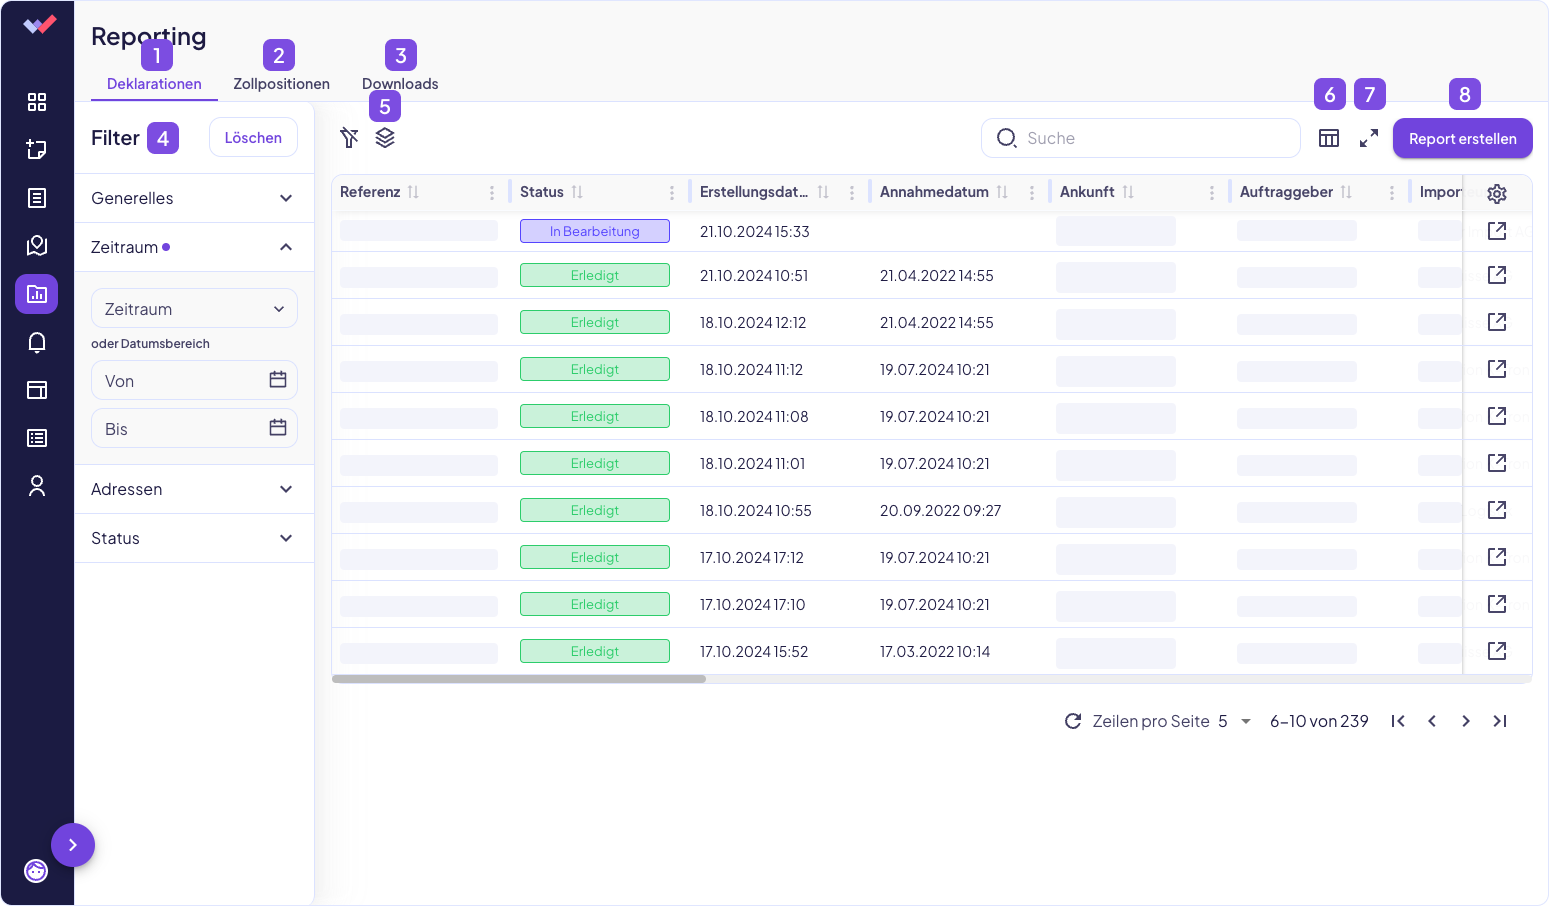The image size is (1549, 906).
Task: Open the column layout table icon
Action: pos(1329,139)
